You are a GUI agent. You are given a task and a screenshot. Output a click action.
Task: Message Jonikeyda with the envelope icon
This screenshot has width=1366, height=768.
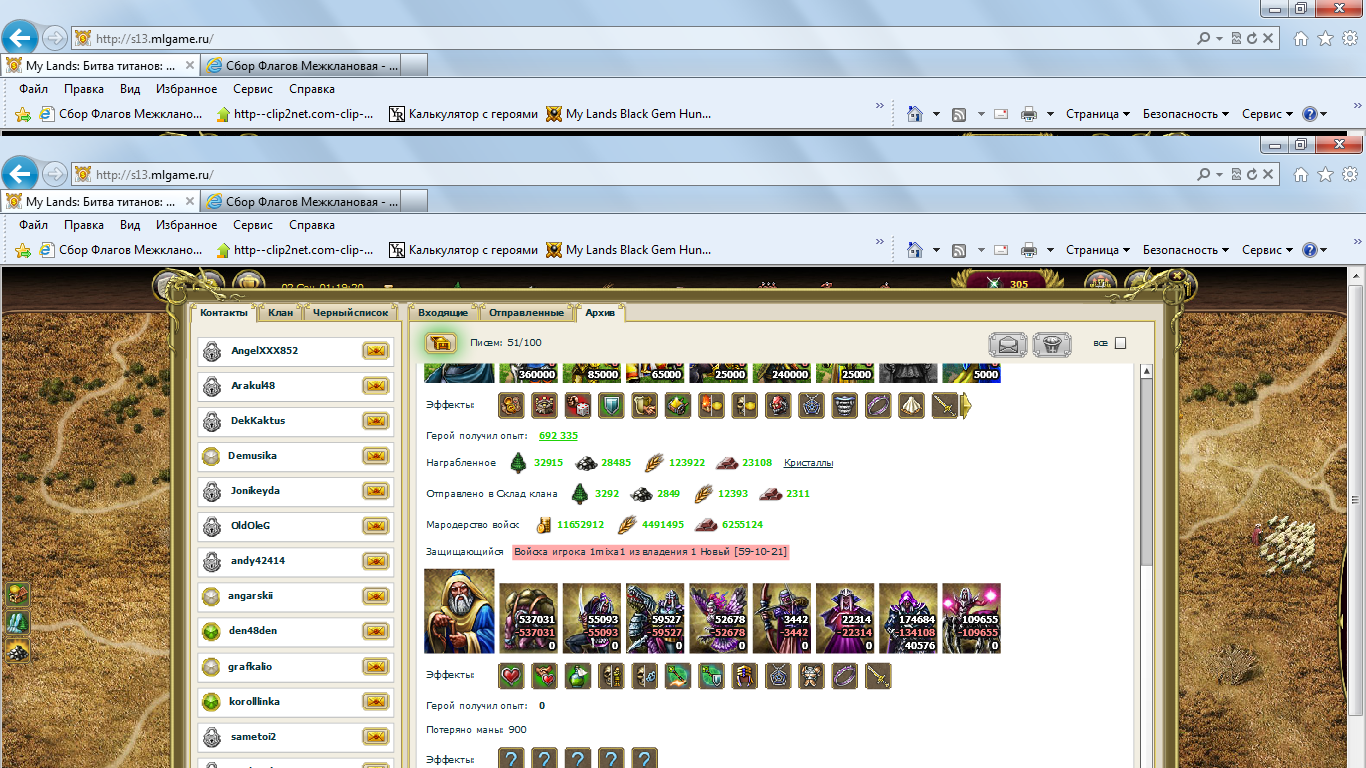pos(375,491)
